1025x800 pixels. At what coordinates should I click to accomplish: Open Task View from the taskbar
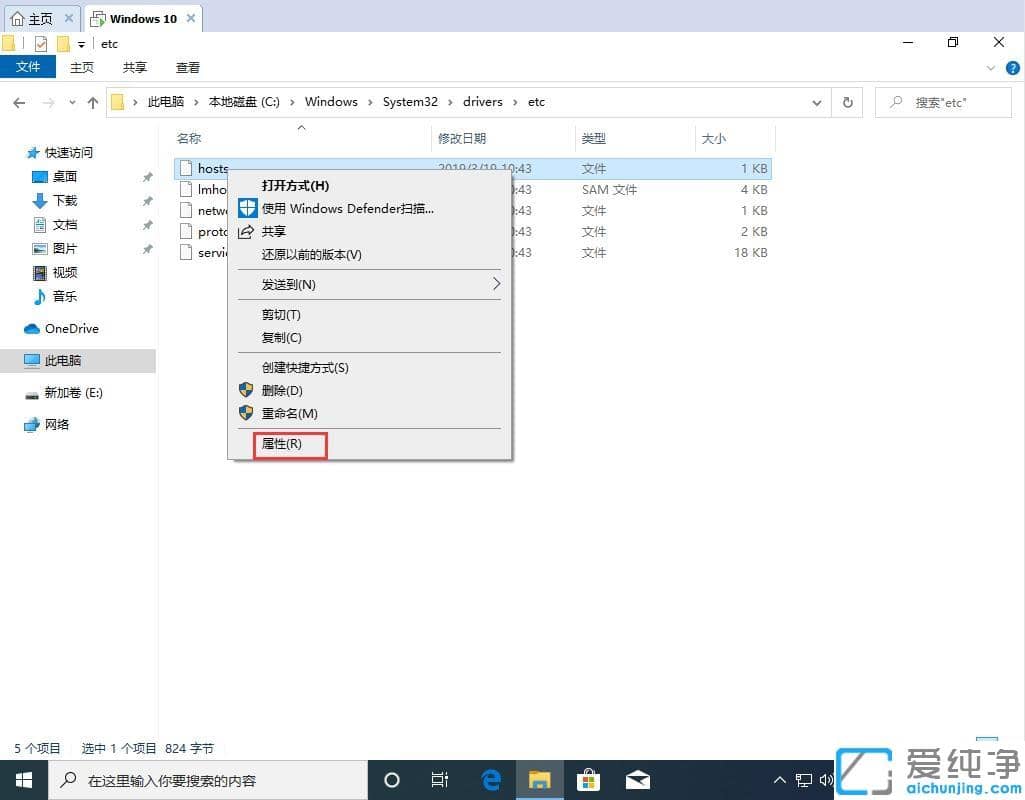(x=440, y=780)
